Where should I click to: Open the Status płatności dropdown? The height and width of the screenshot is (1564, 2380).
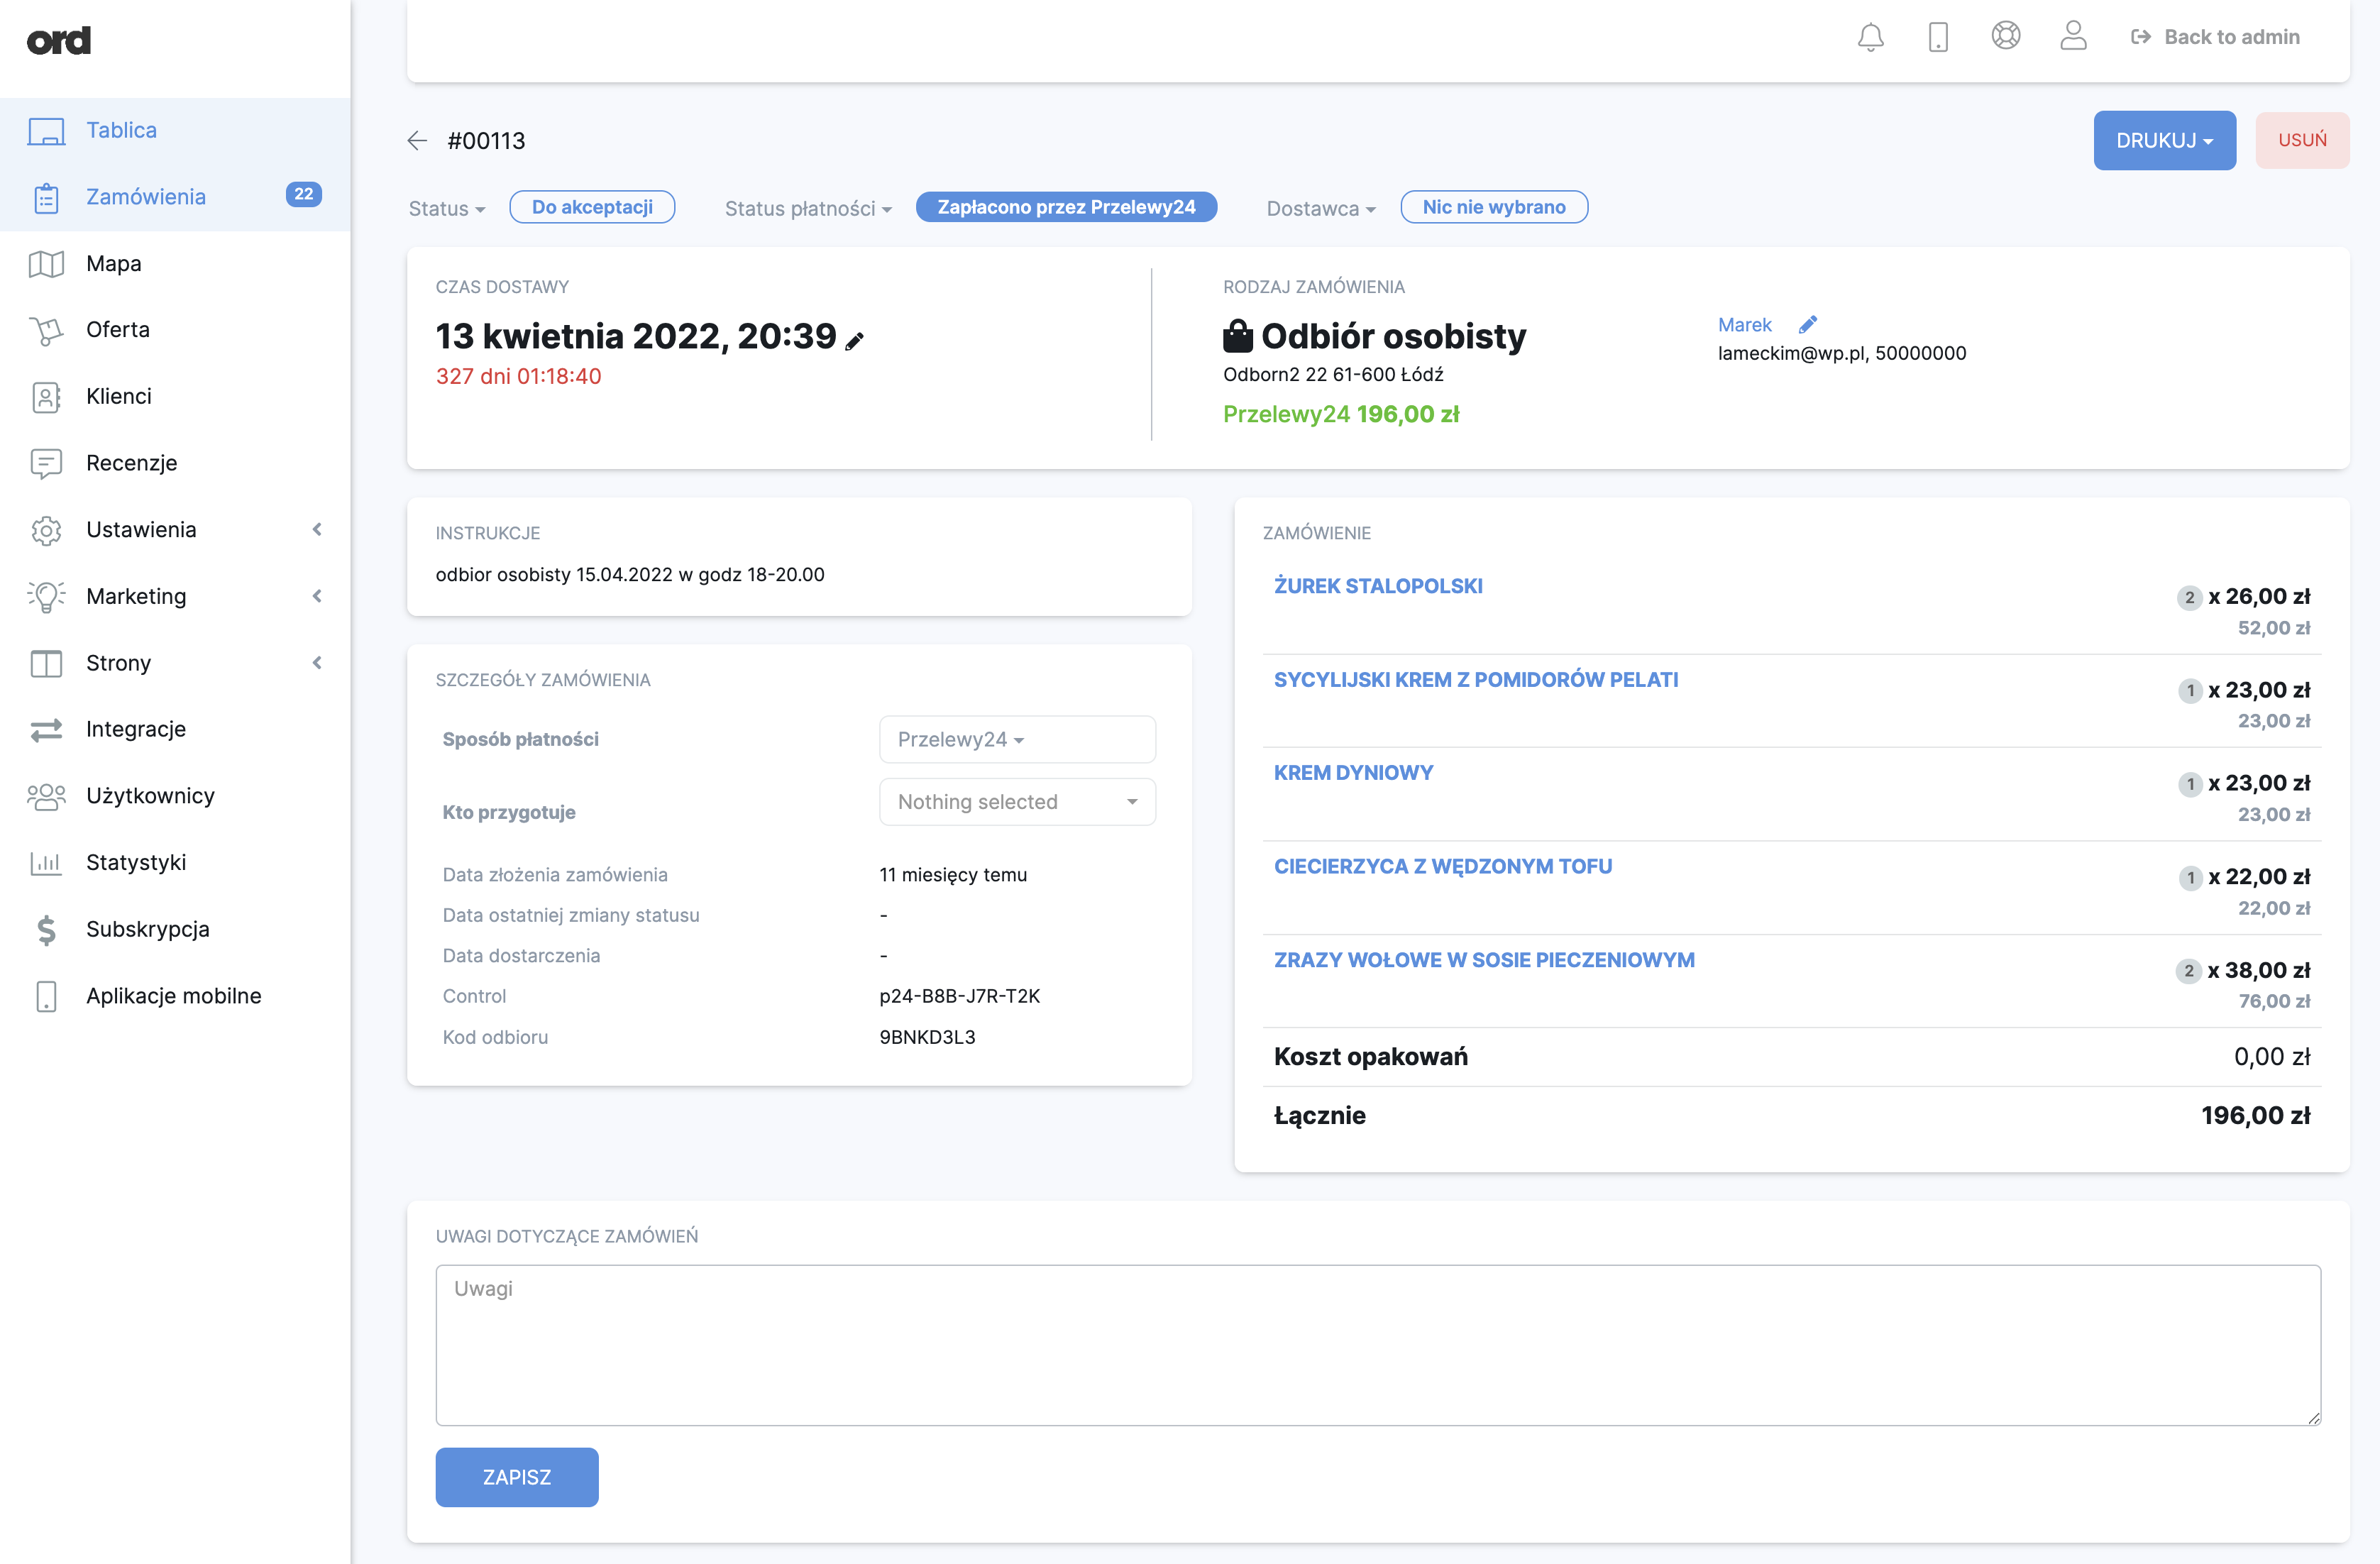pyautogui.click(x=808, y=208)
